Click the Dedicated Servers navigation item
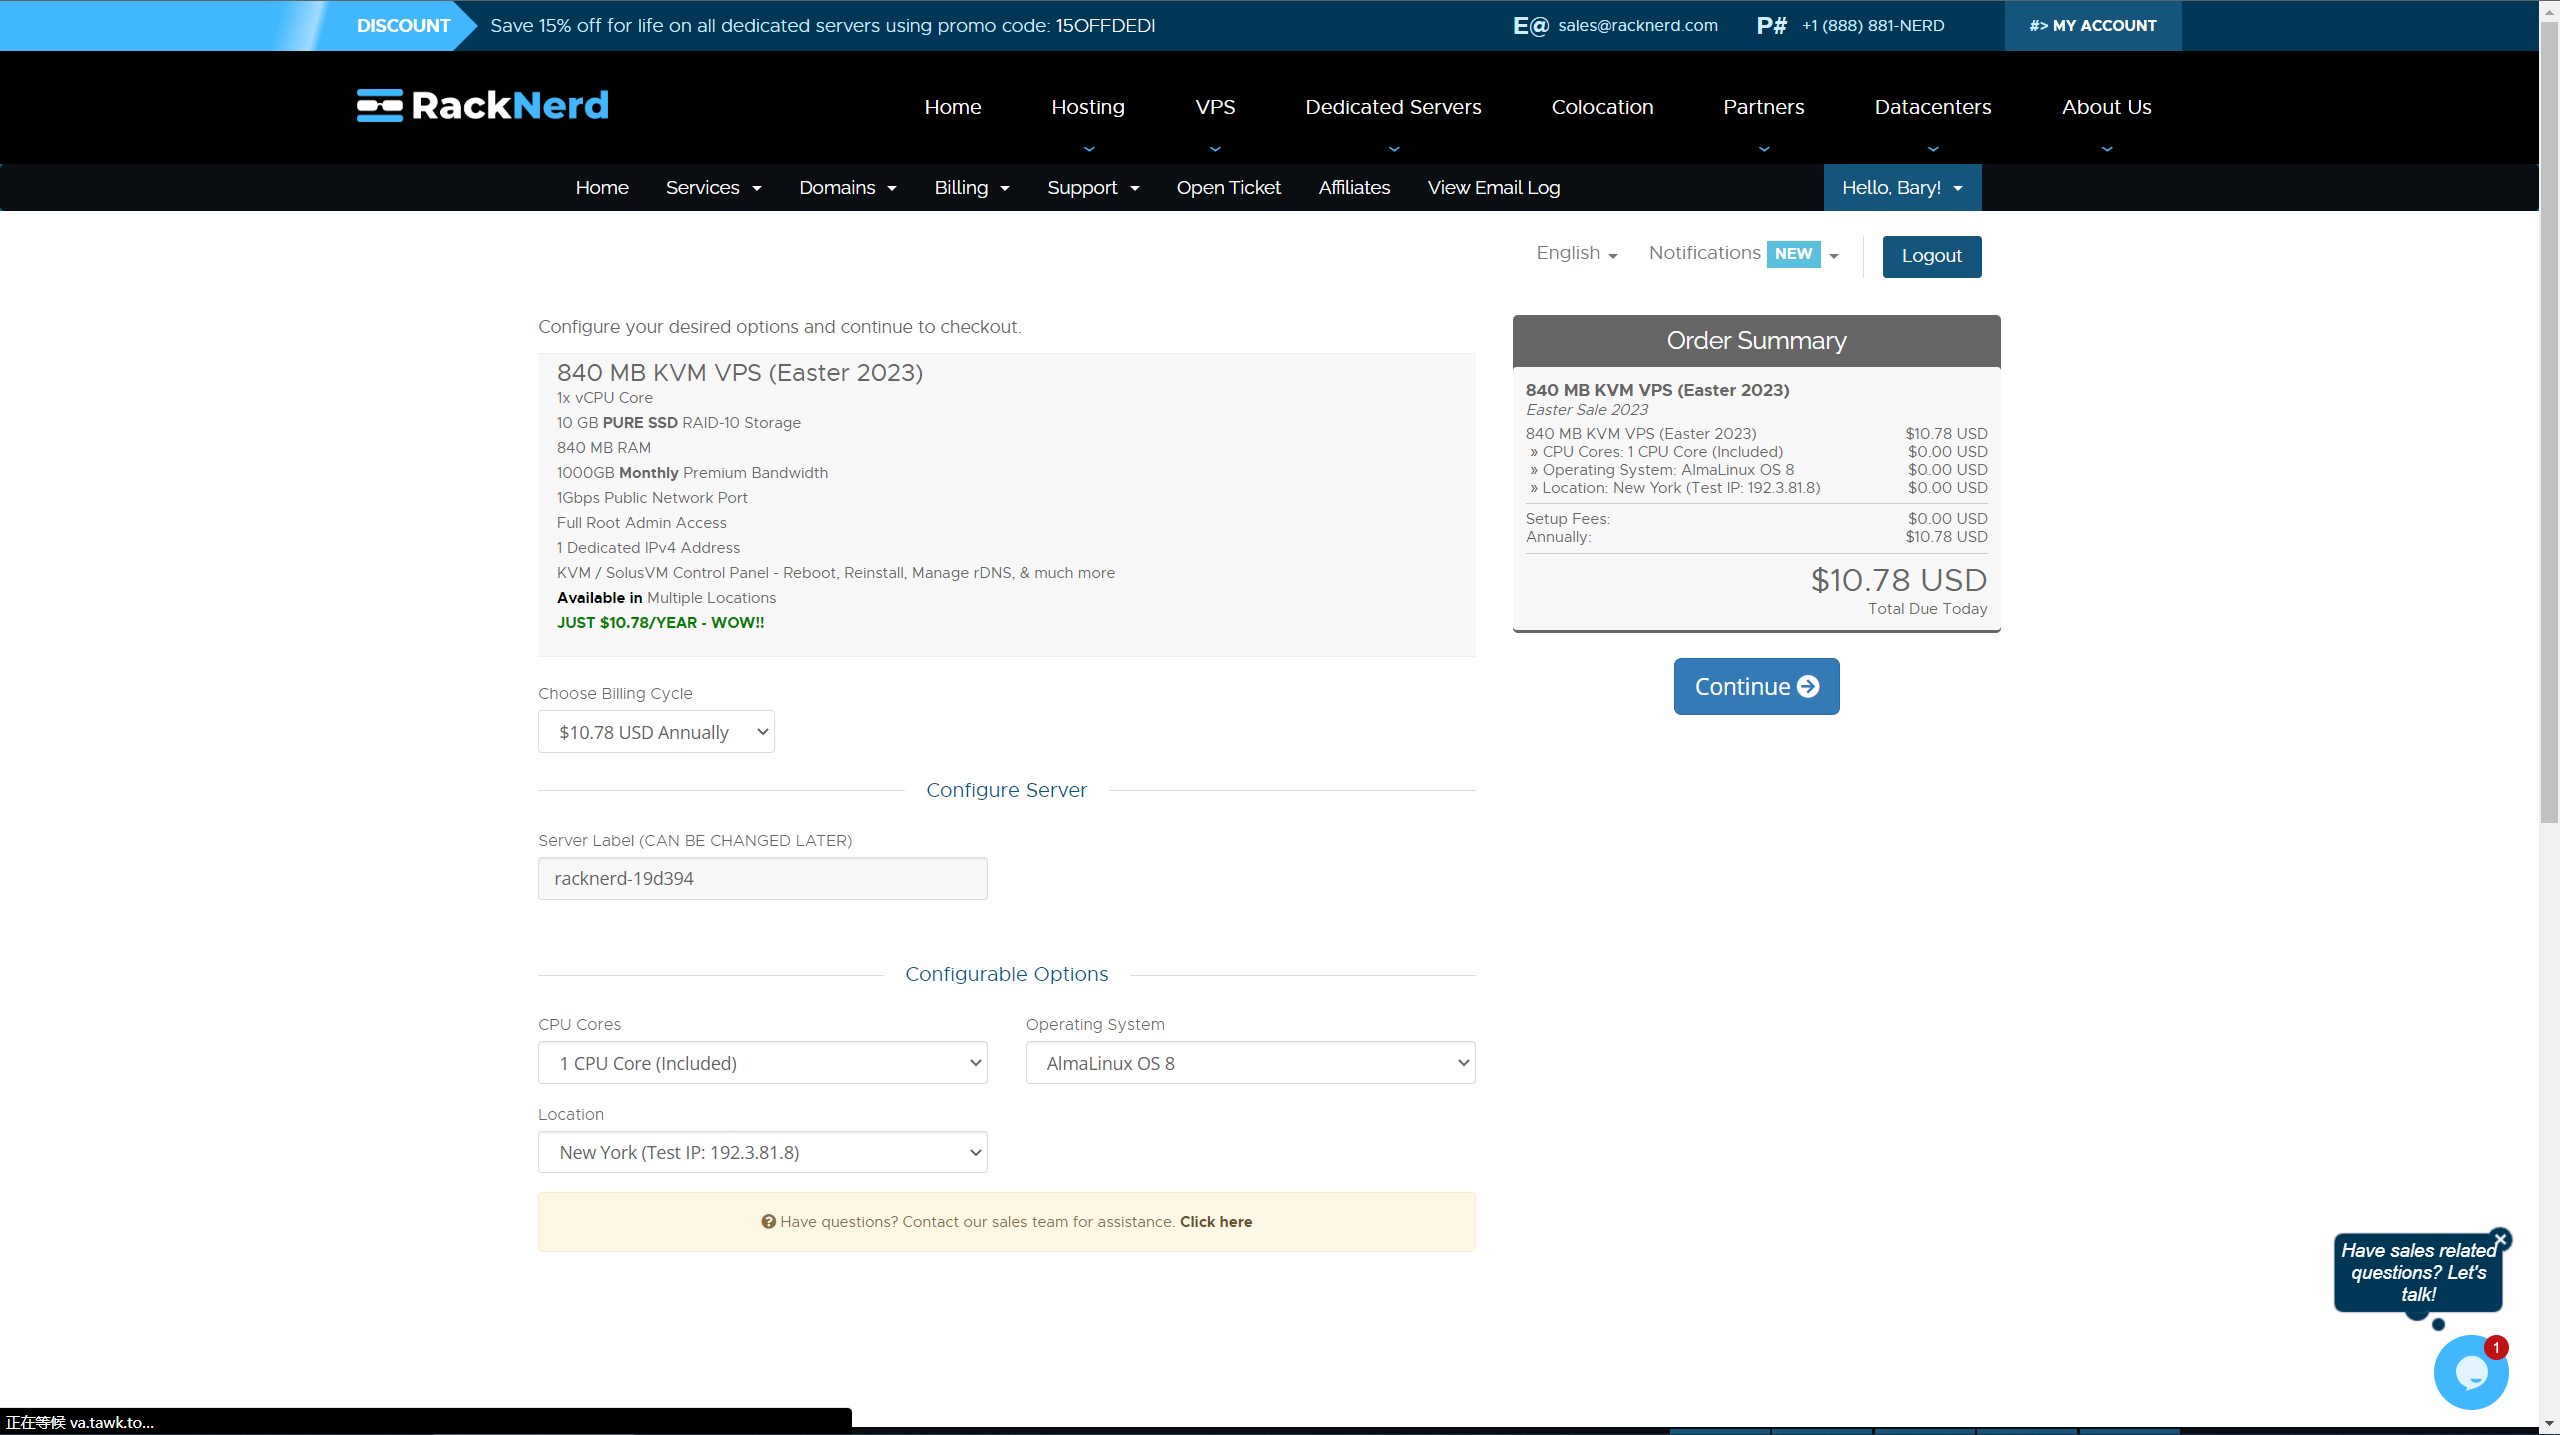2560x1435 pixels. [x=1393, y=107]
